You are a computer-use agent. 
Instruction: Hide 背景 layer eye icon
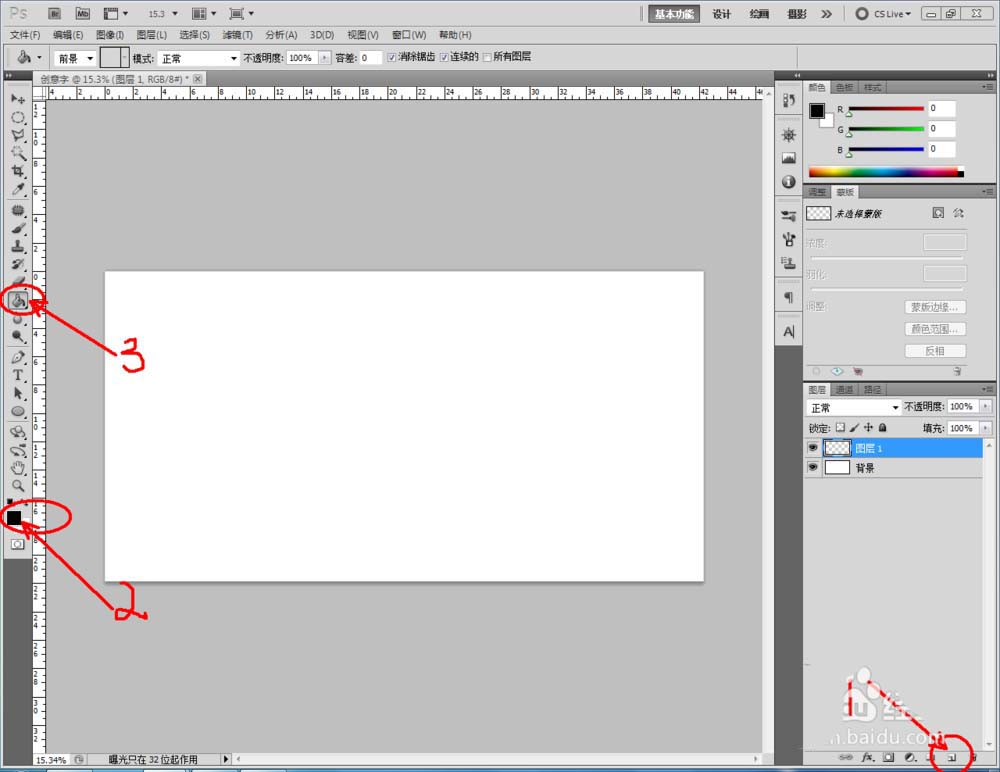tap(812, 468)
